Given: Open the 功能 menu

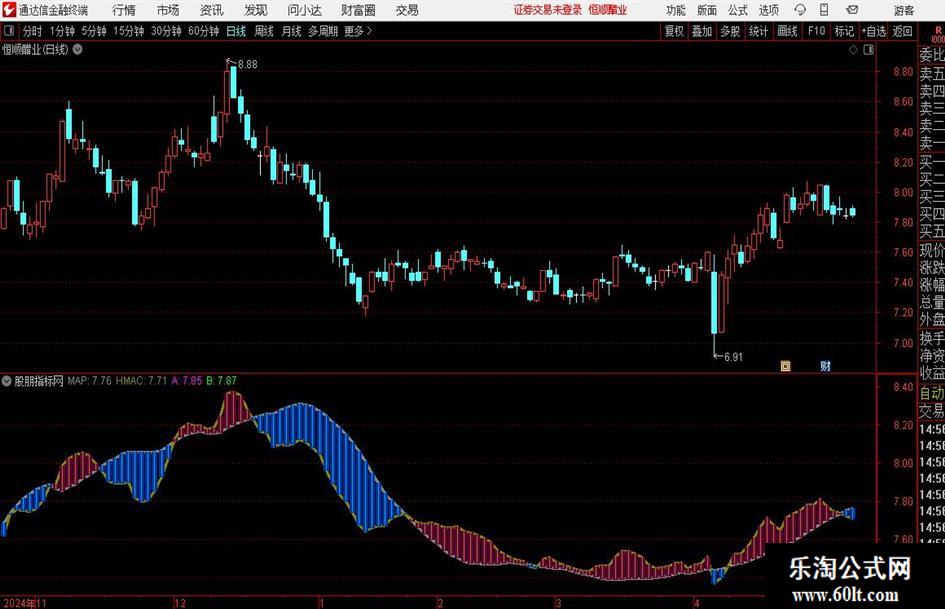Looking at the screenshot, I should pos(676,10).
